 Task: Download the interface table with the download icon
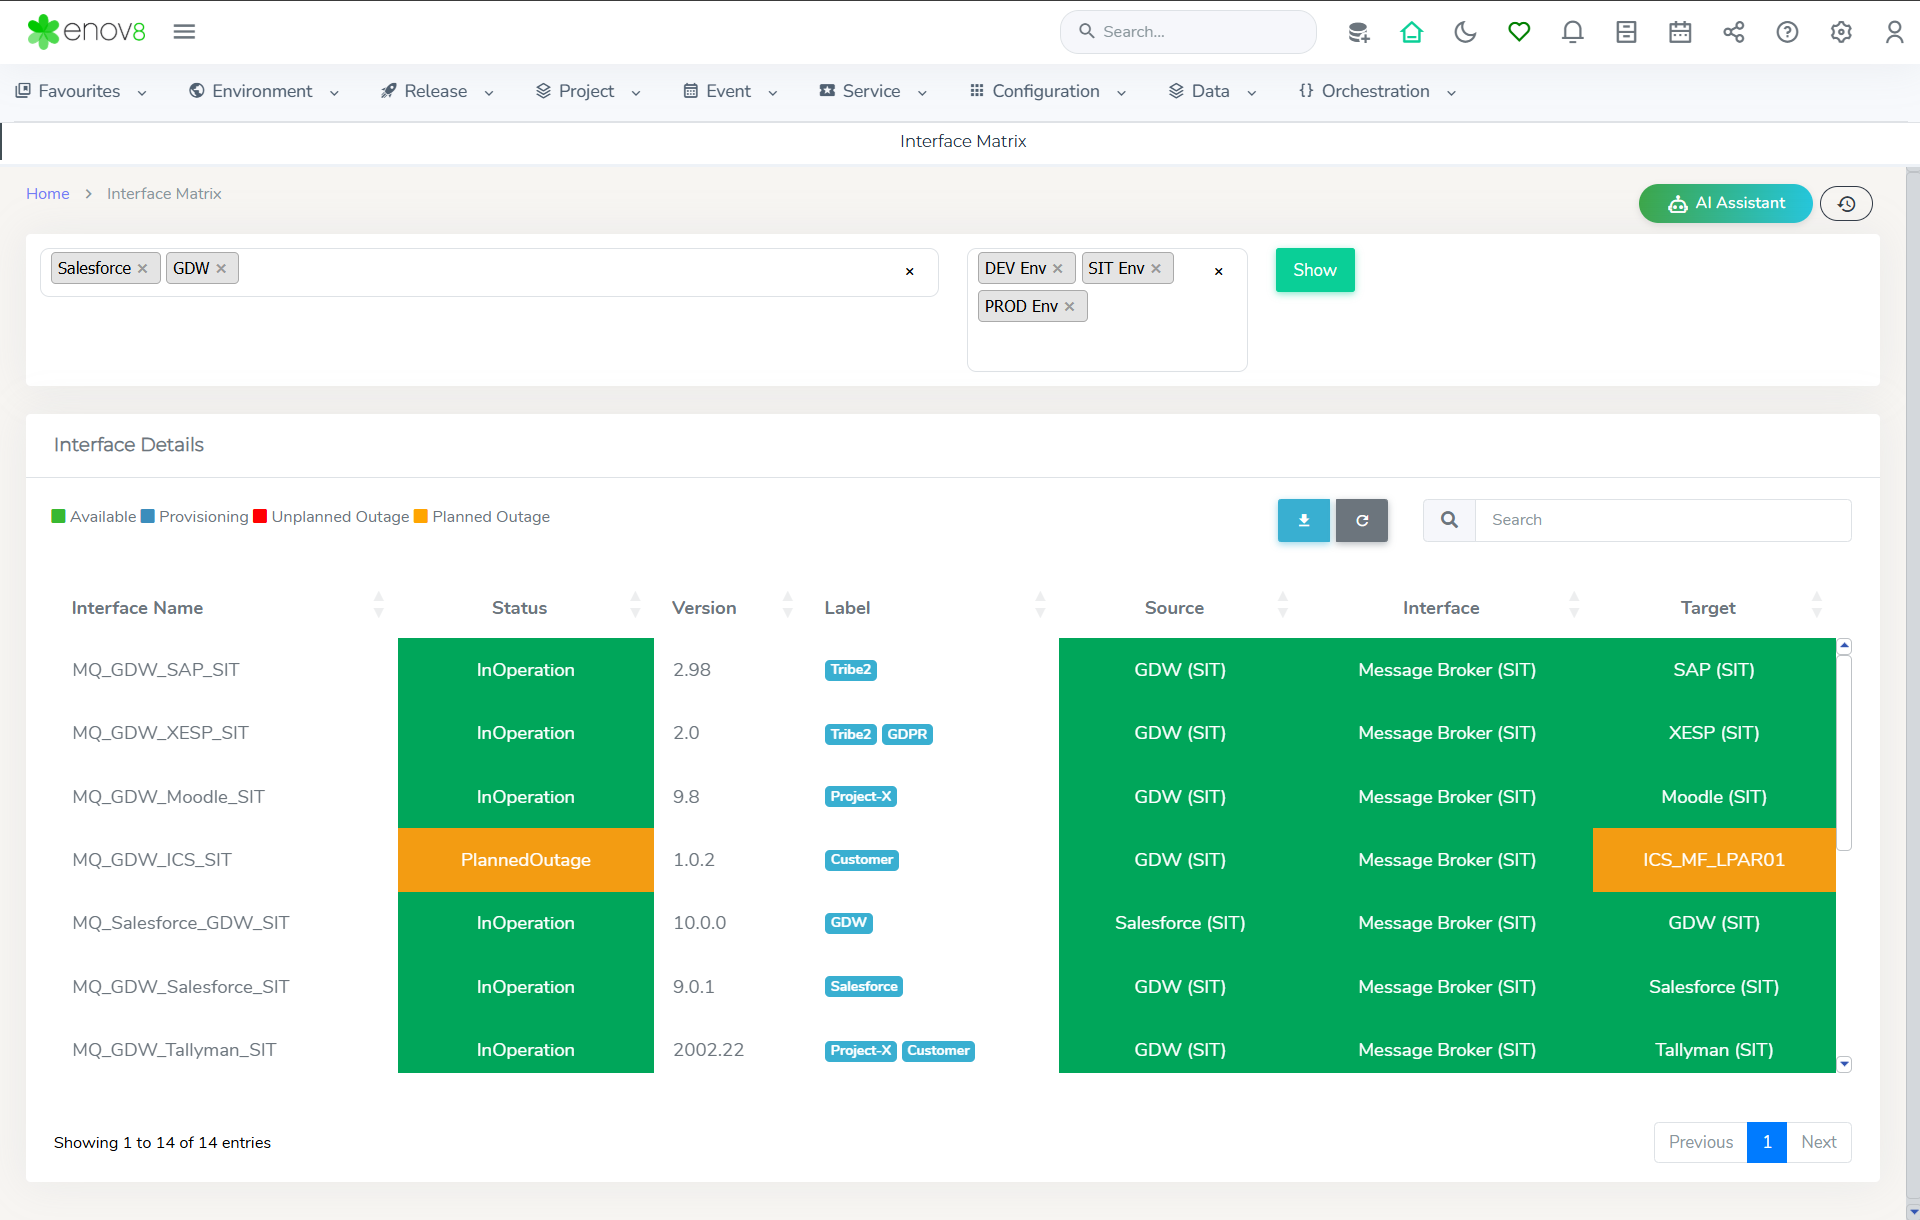(x=1303, y=520)
